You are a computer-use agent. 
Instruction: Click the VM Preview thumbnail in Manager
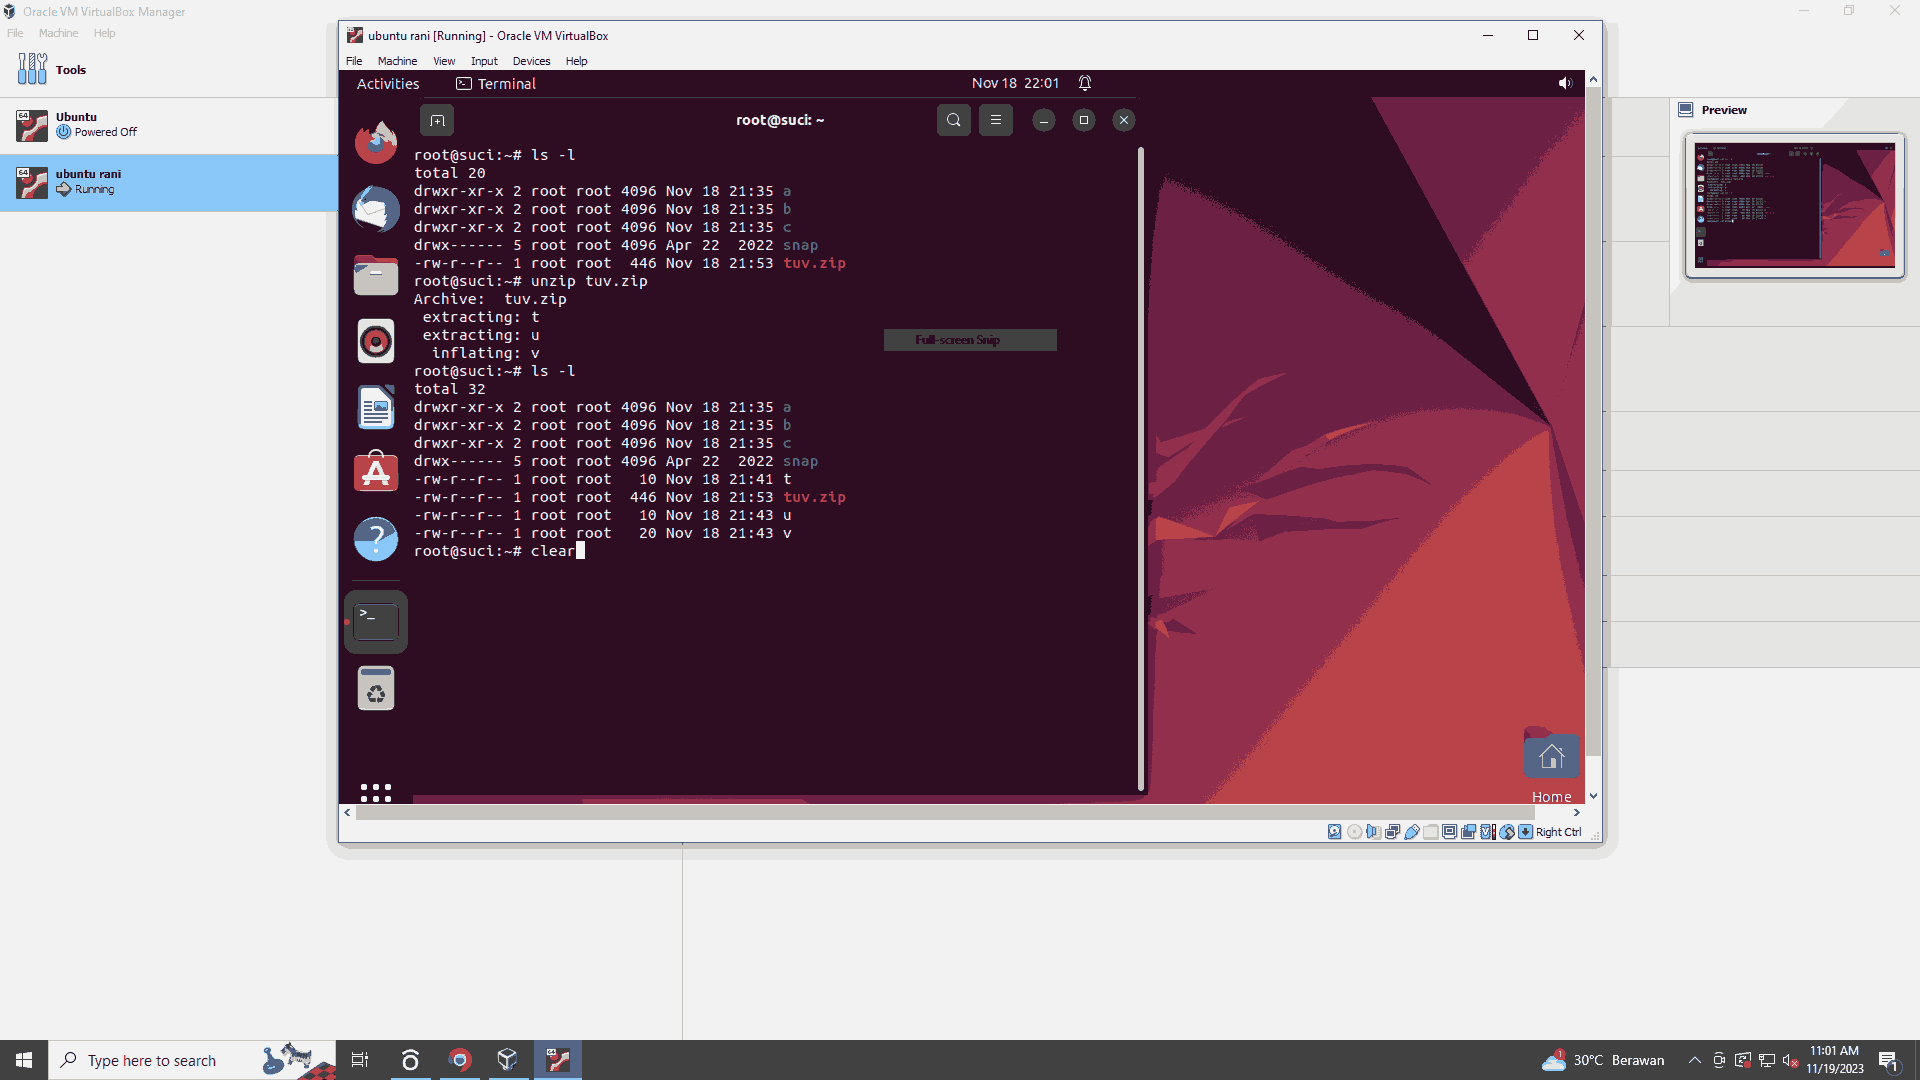(x=1794, y=206)
